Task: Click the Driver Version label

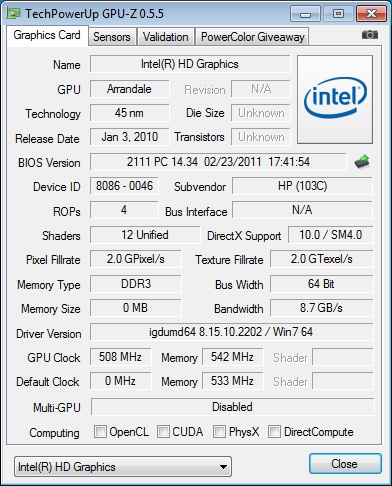Action: pyautogui.click(x=49, y=333)
